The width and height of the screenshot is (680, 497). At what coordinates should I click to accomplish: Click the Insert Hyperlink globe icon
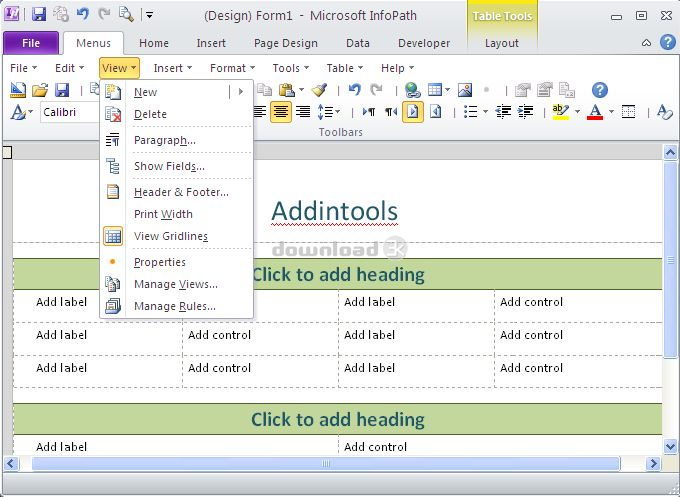[x=412, y=90]
